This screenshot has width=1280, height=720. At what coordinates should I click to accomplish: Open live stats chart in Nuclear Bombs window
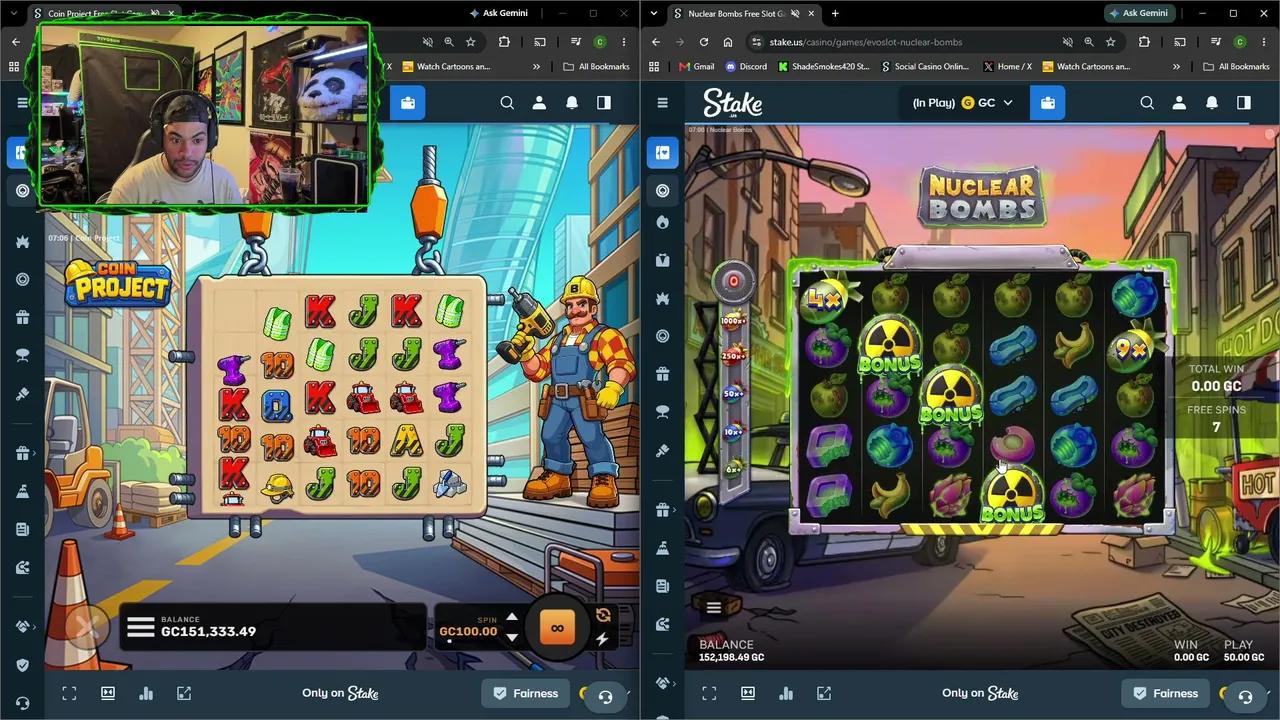(786, 693)
